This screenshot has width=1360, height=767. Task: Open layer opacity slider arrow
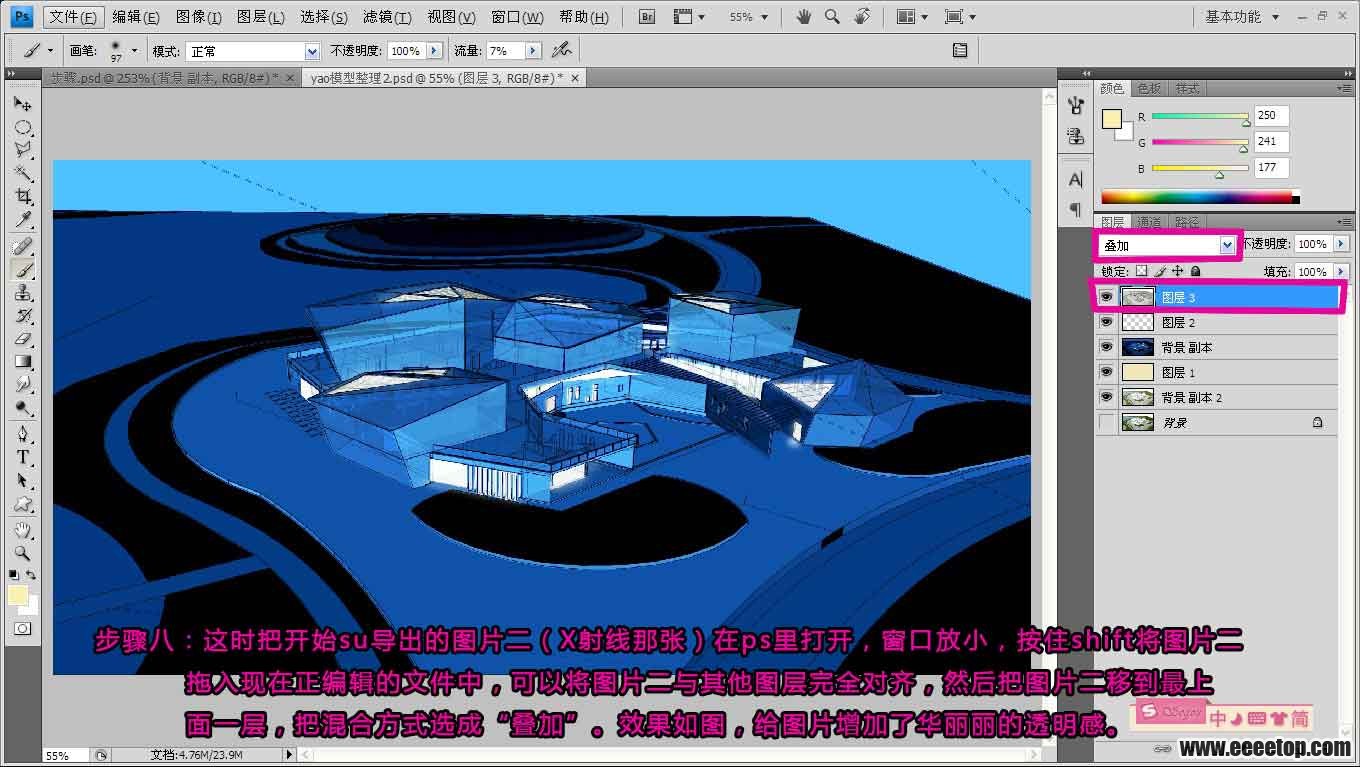pyautogui.click(x=1341, y=244)
